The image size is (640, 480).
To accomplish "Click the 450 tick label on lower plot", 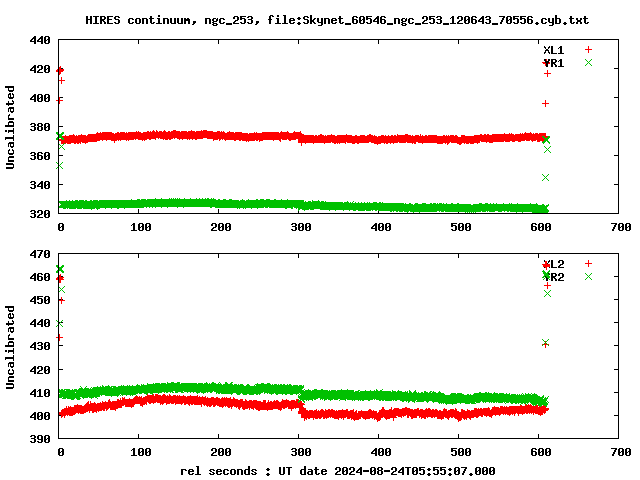I will click(x=40, y=300).
